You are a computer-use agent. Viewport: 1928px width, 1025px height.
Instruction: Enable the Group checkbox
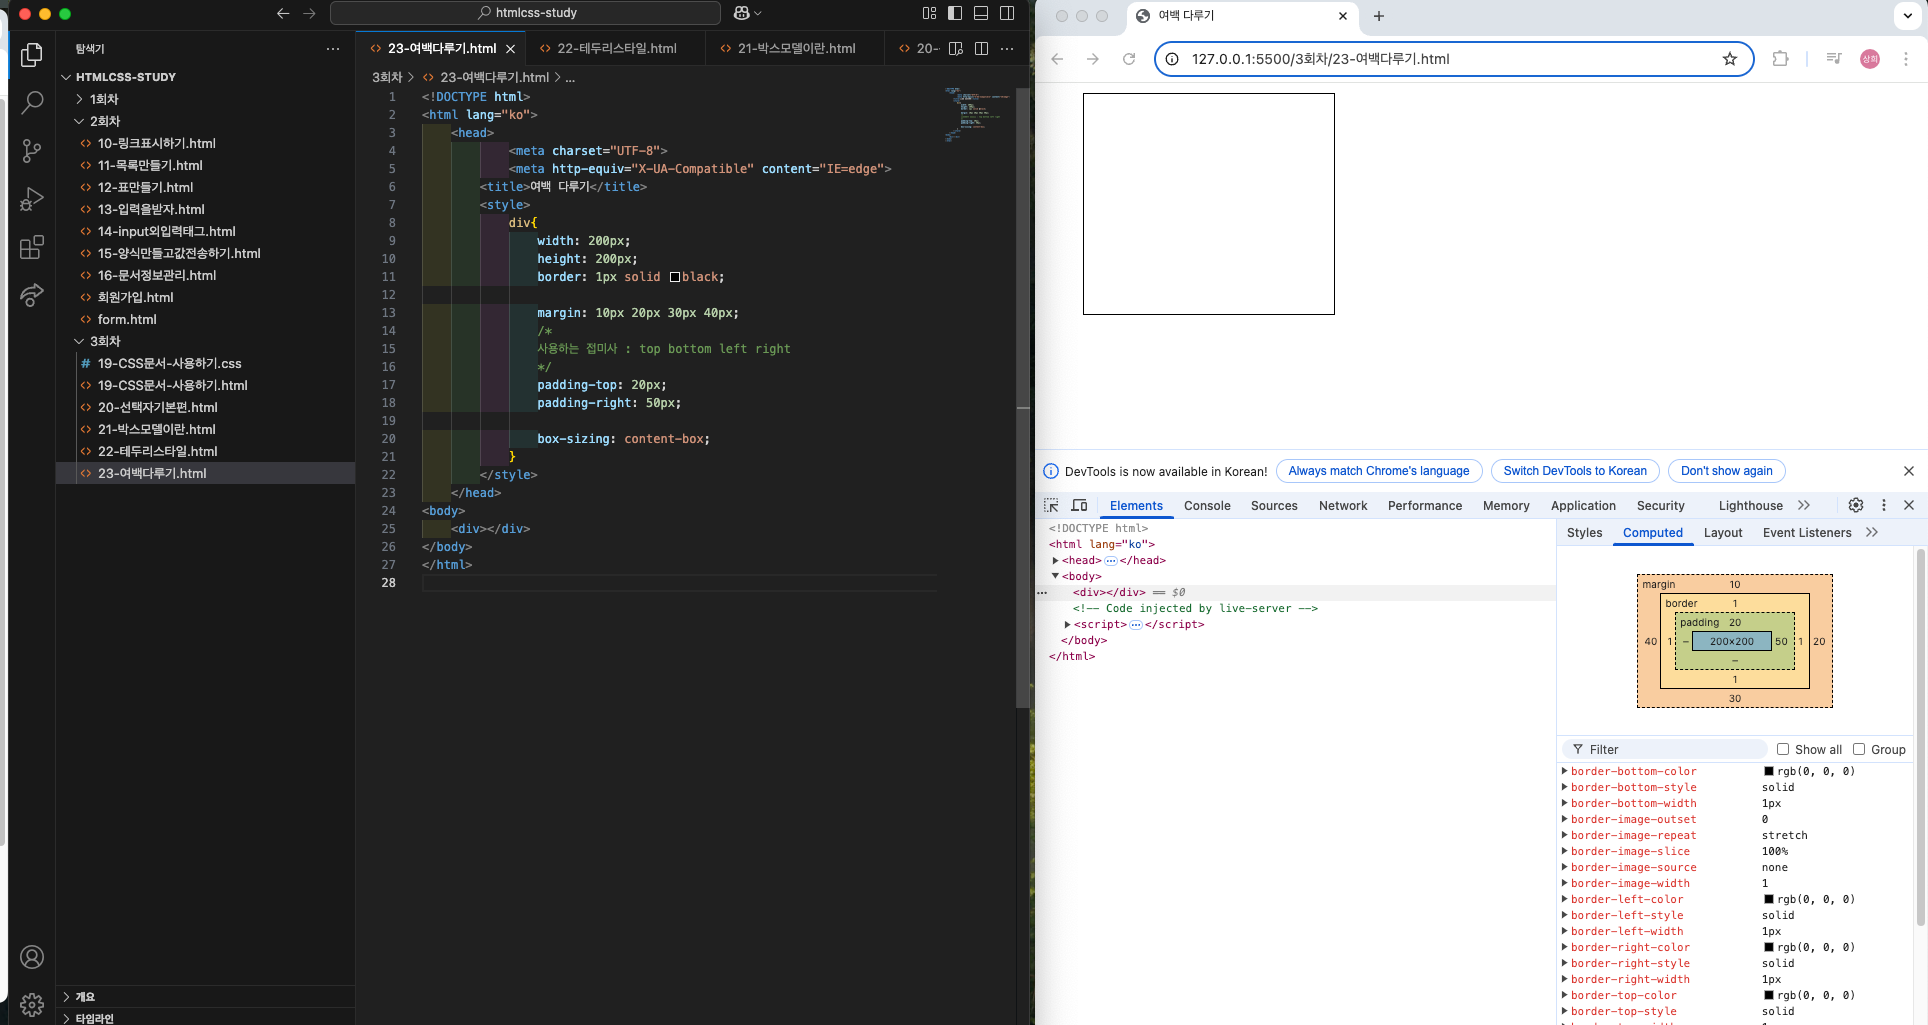coord(1859,749)
